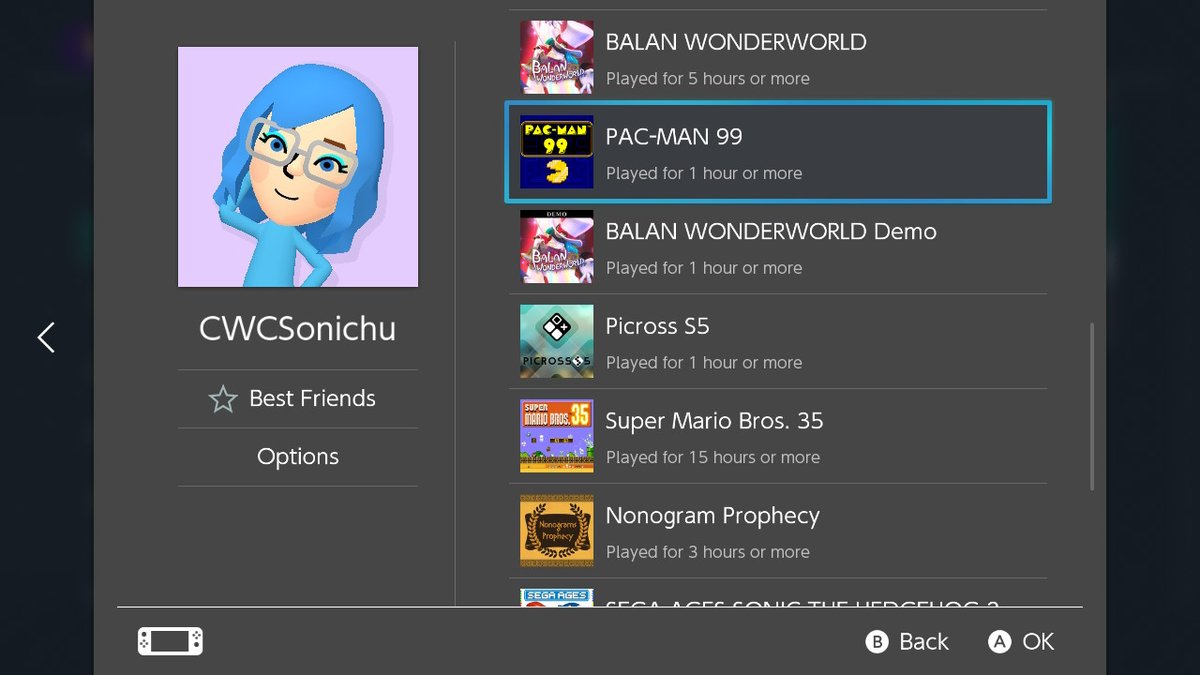Open the BALAN WONDERWORLD game icon
This screenshot has height=675, width=1200.
click(556, 57)
